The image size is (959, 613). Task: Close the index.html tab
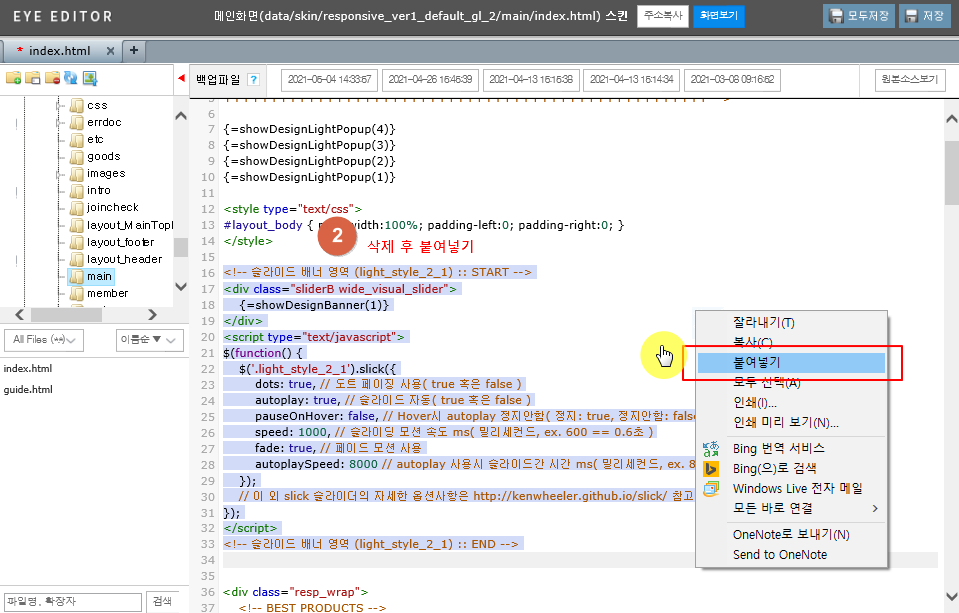click(110, 51)
